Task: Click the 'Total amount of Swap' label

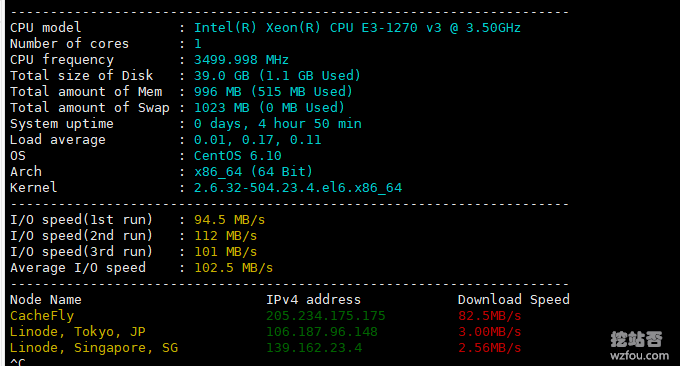Action: [x=90, y=108]
